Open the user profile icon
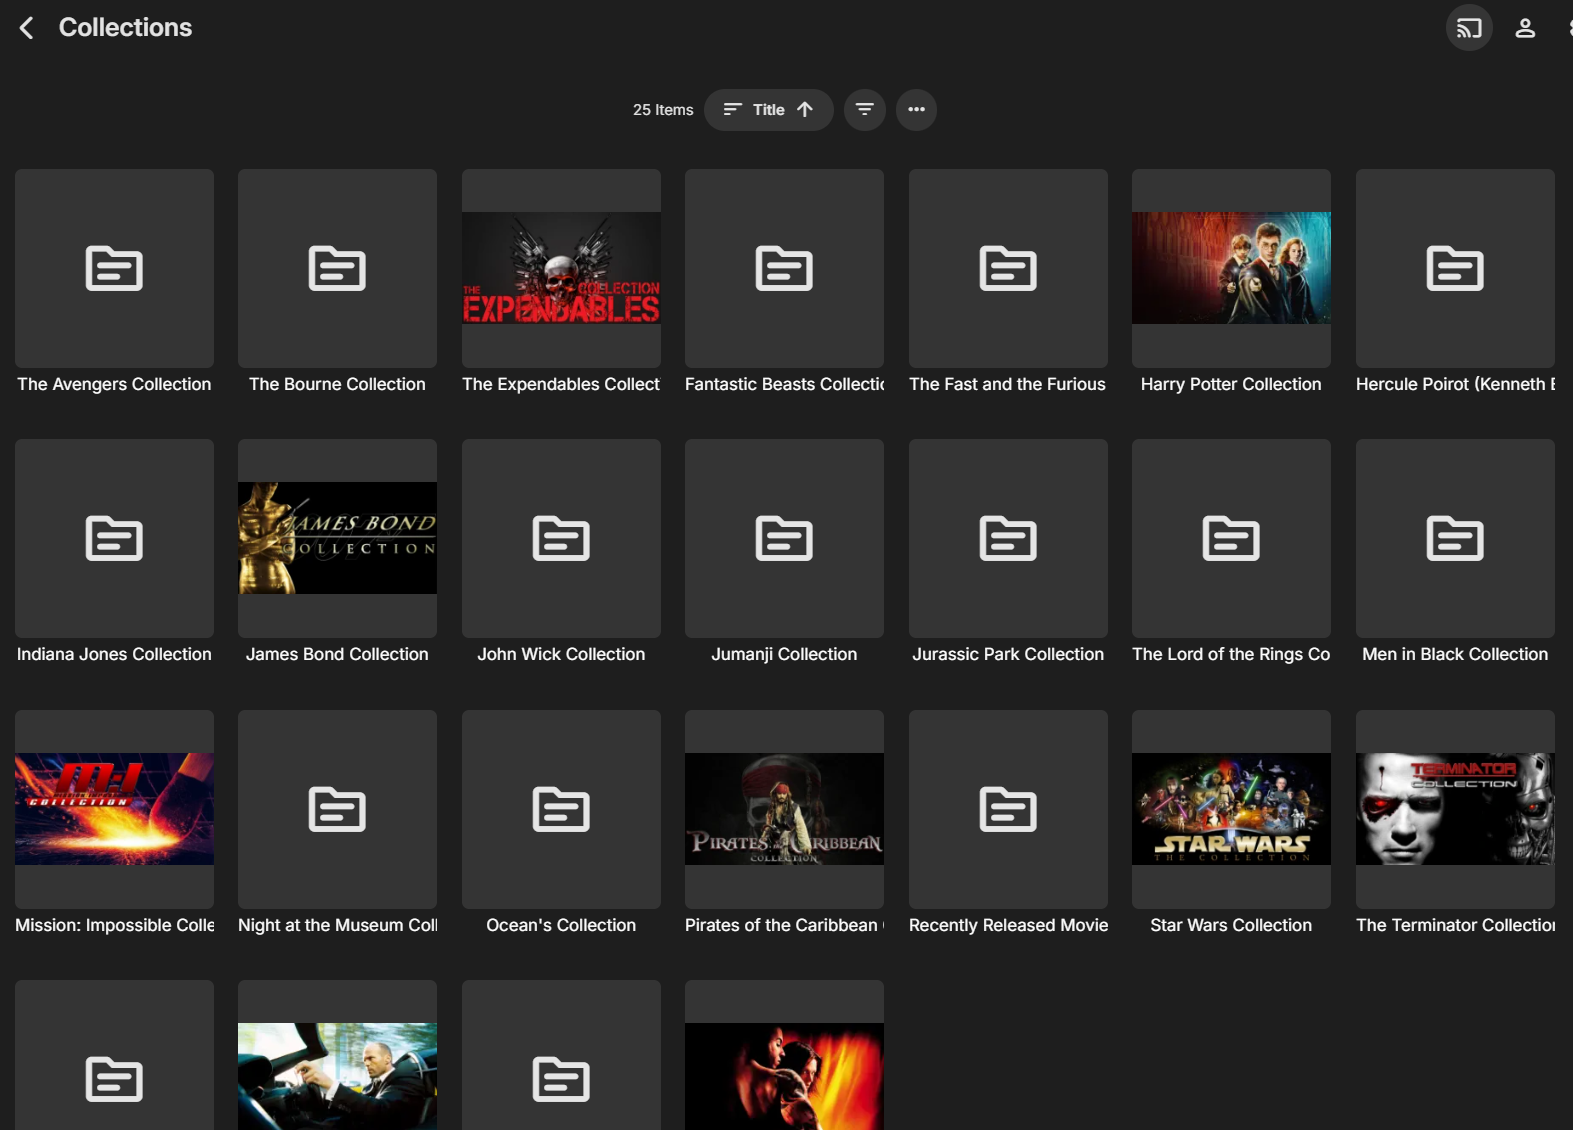 [x=1524, y=28]
